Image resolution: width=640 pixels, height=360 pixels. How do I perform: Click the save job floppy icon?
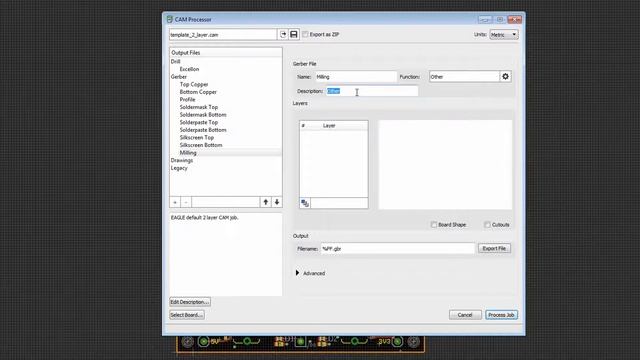click(x=294, y=35)
